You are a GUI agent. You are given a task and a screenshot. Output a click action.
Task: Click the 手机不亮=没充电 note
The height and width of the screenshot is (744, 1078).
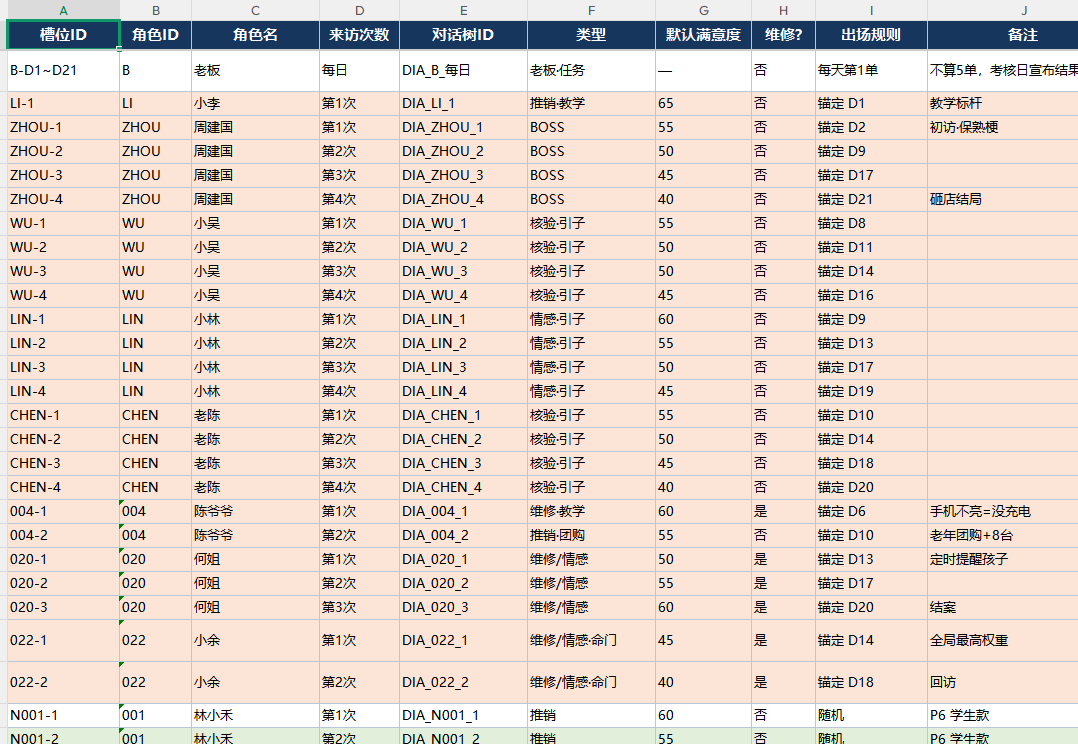click(1003, 512)
